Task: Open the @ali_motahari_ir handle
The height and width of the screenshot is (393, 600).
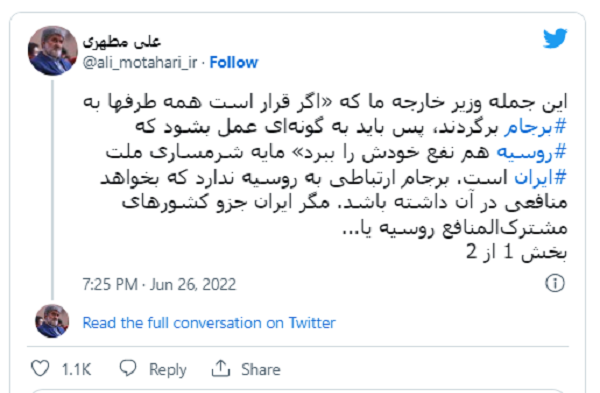Action: point(140,62)
